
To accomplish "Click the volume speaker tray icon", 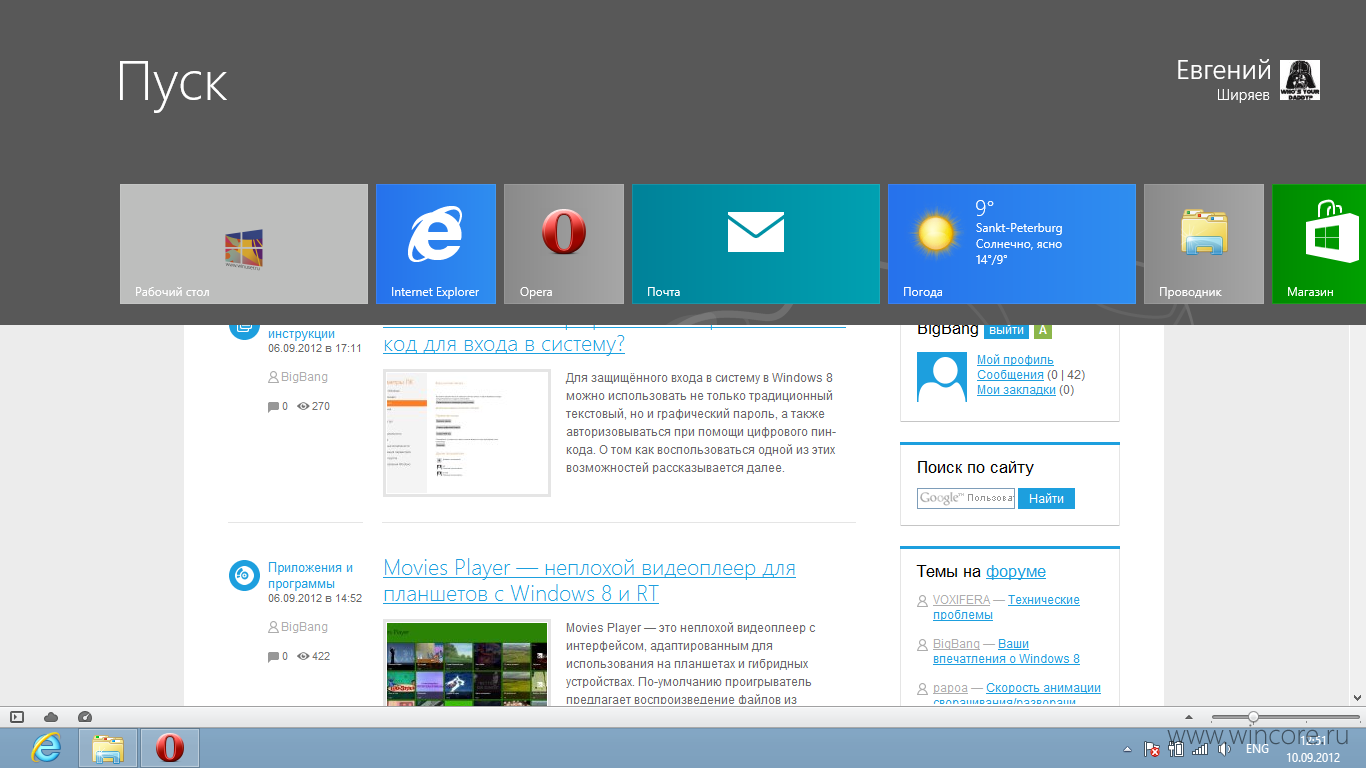I will 1224,748.
